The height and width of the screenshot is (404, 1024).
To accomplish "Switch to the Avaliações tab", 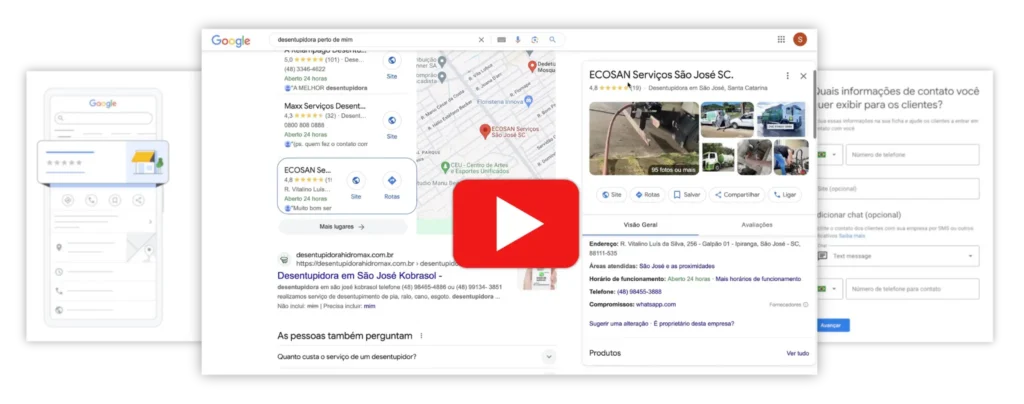I will tap(757, 225).
